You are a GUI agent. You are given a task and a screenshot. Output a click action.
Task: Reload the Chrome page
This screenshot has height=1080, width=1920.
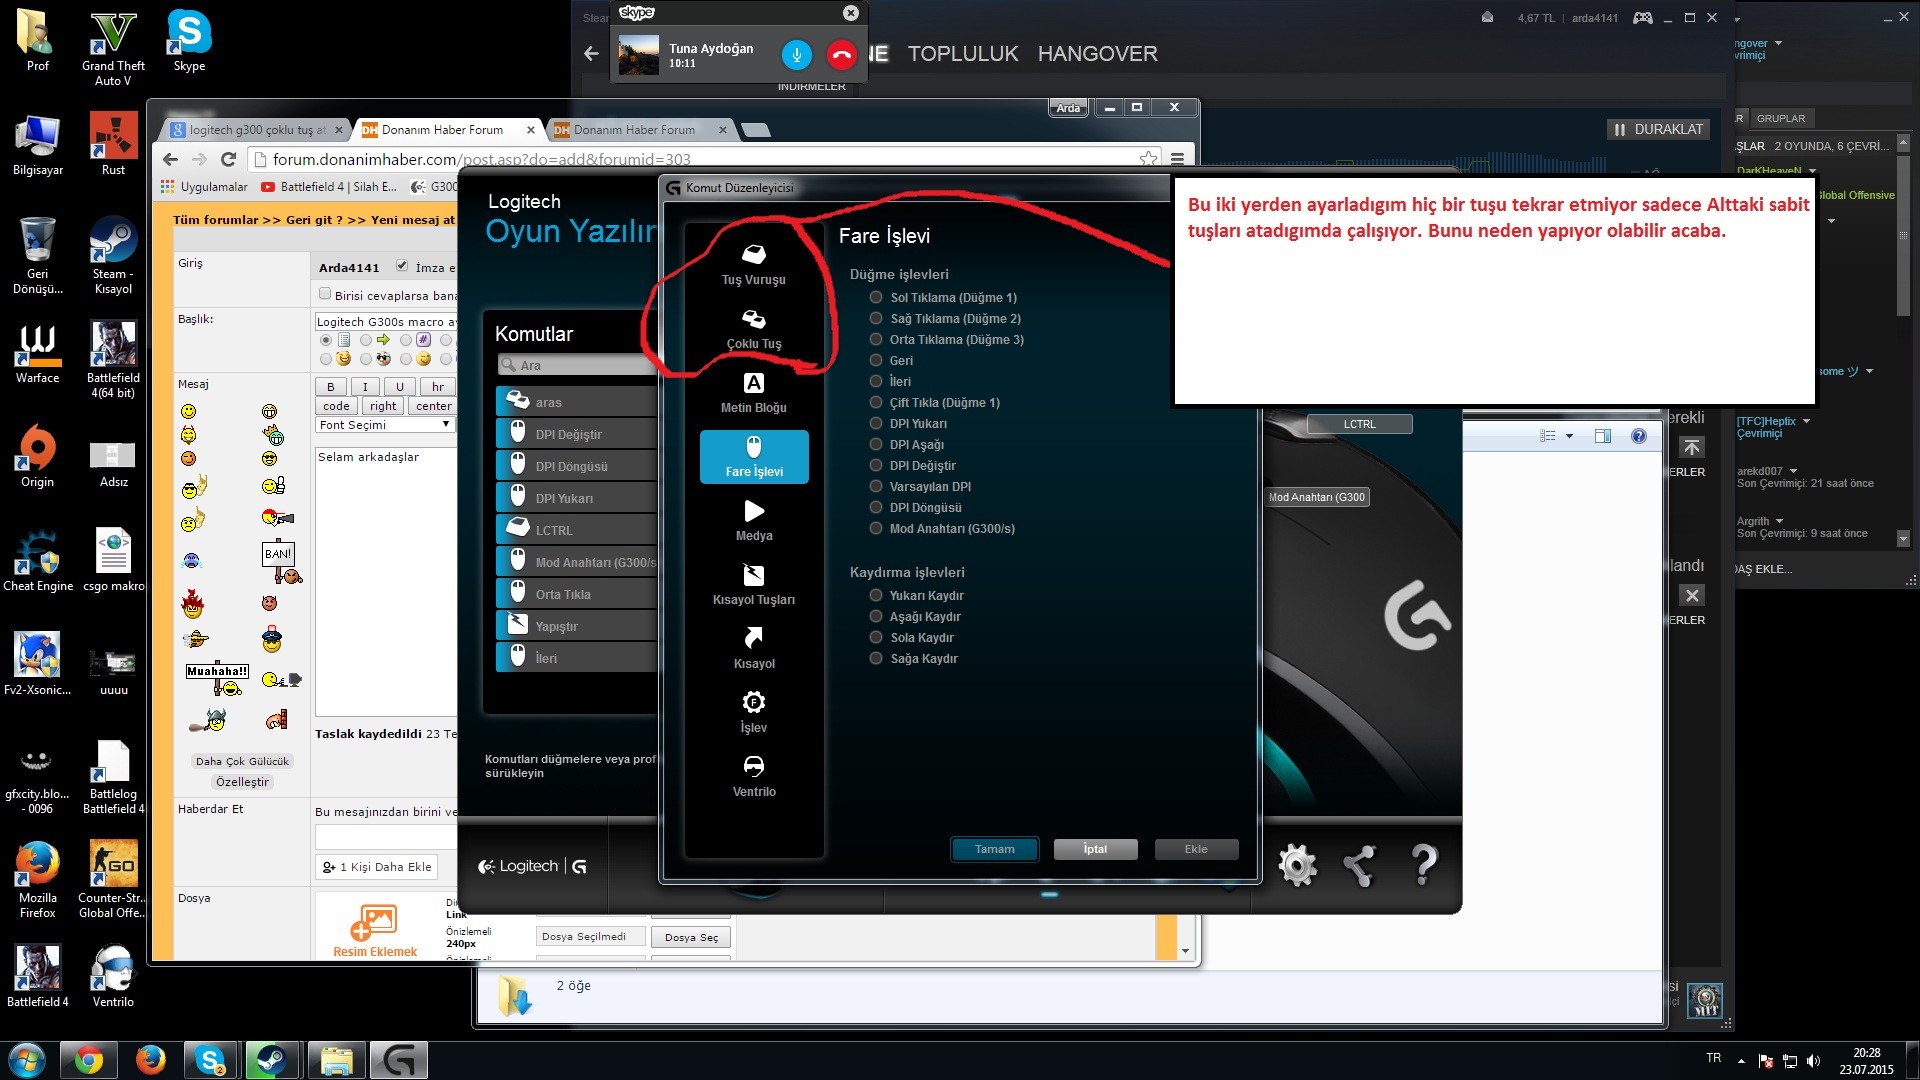(228, 159)
